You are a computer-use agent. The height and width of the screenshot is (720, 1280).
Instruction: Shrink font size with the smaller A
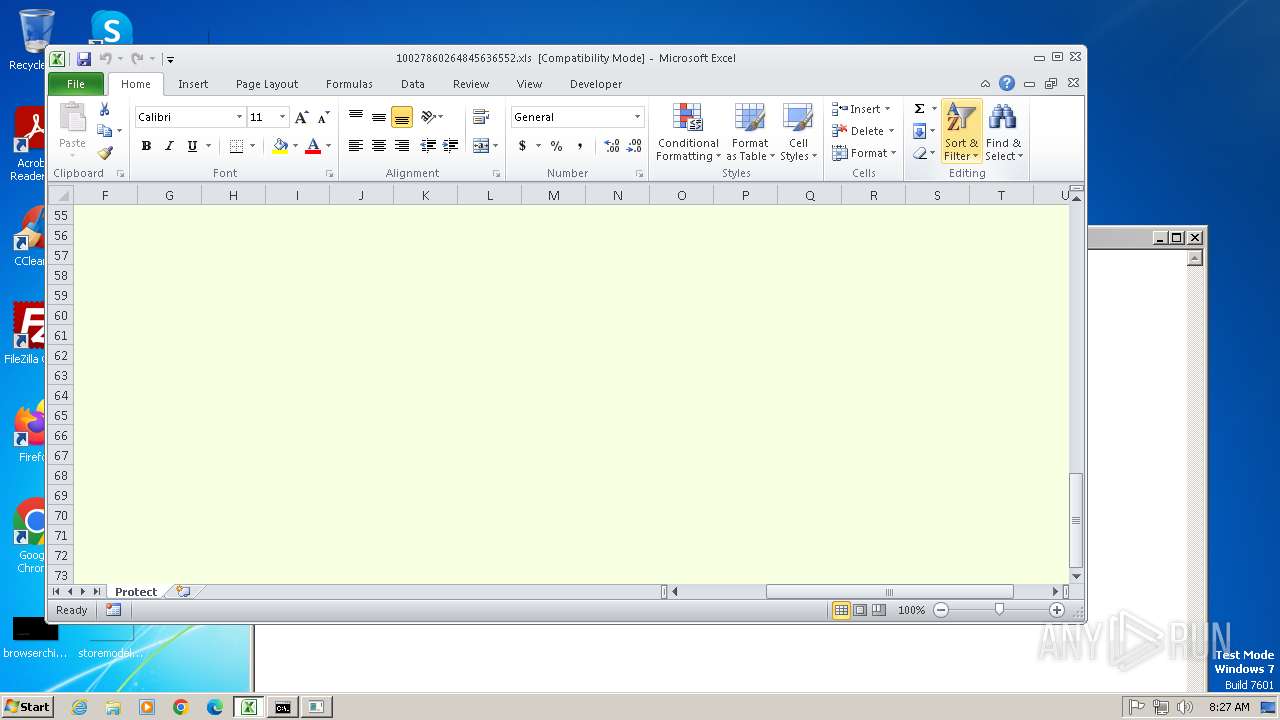click(x=323, y=117)
